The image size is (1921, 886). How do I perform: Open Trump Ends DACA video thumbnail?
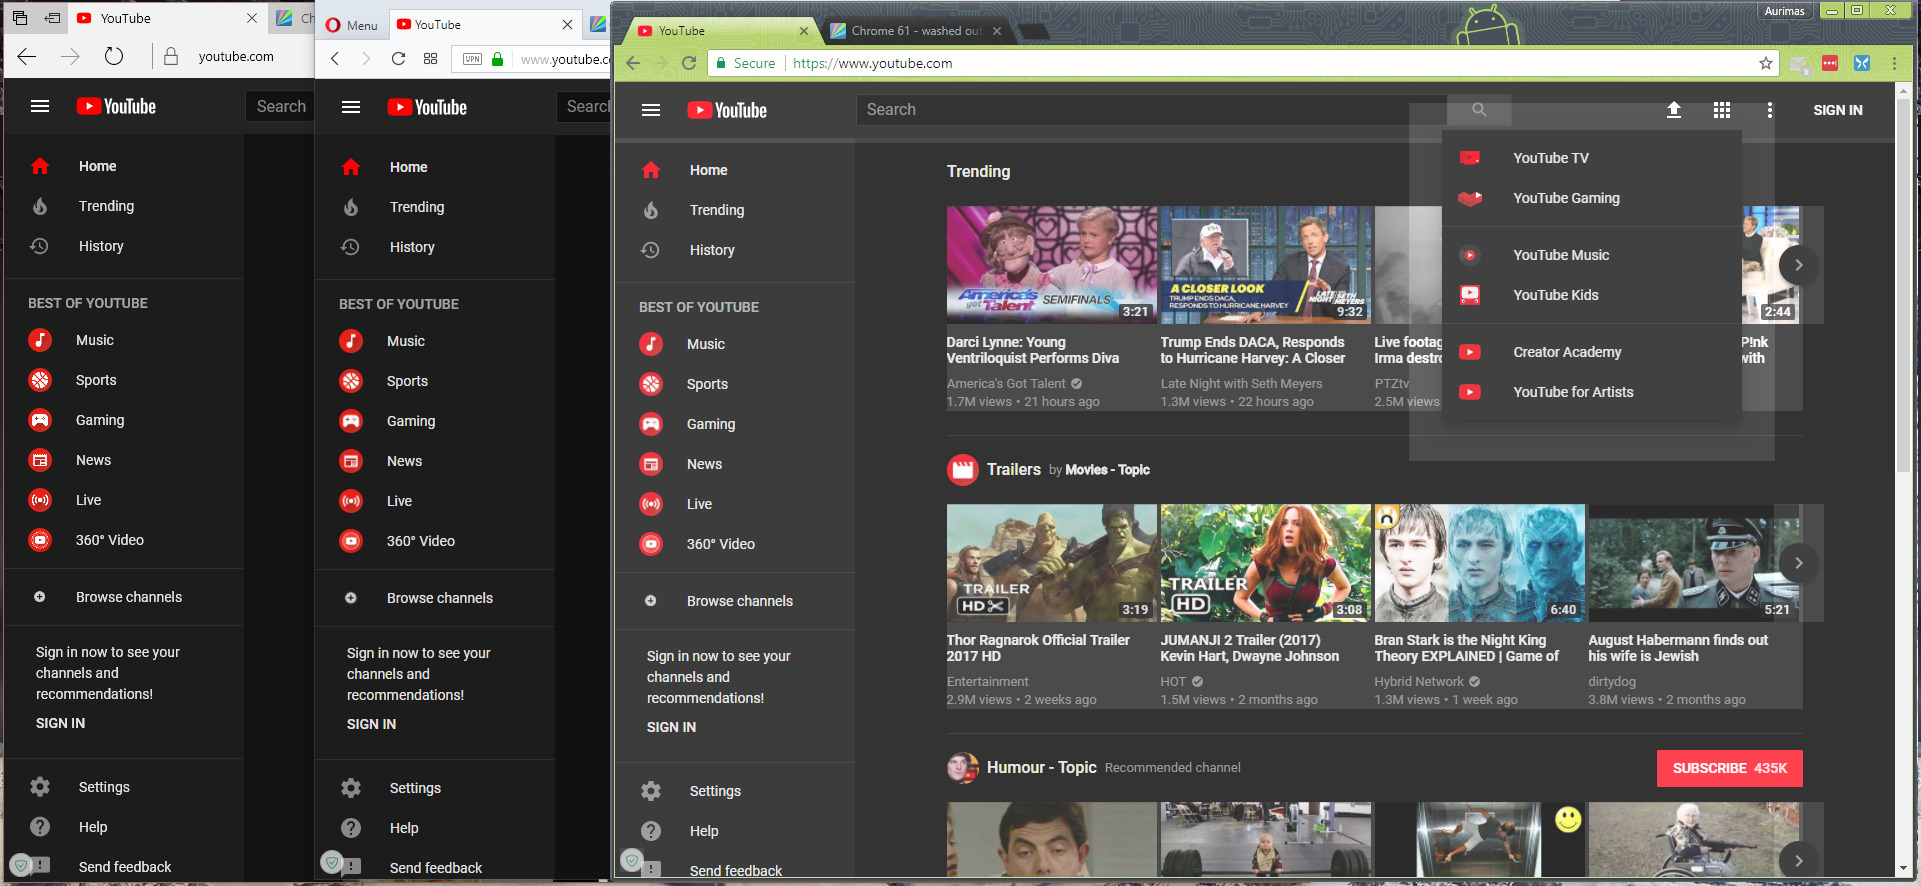click(1265, 265)
